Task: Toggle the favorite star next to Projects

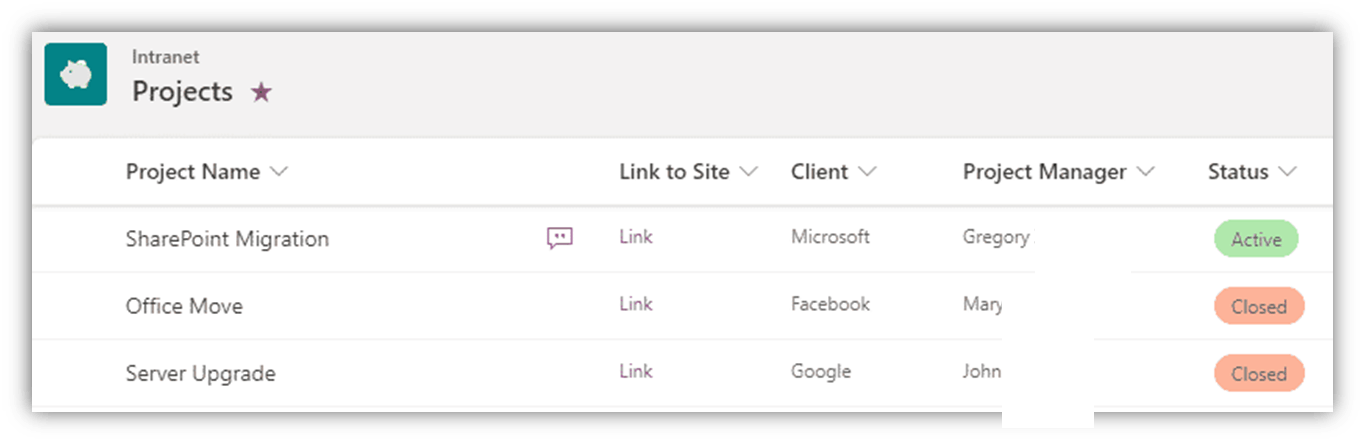Action: pyautogui.click(x=261, y=92)
